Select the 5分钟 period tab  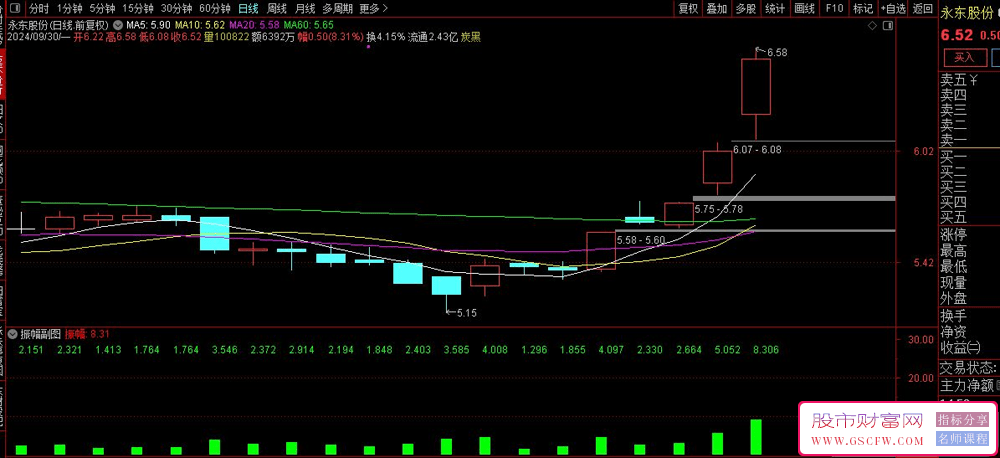tap(102, 8)
